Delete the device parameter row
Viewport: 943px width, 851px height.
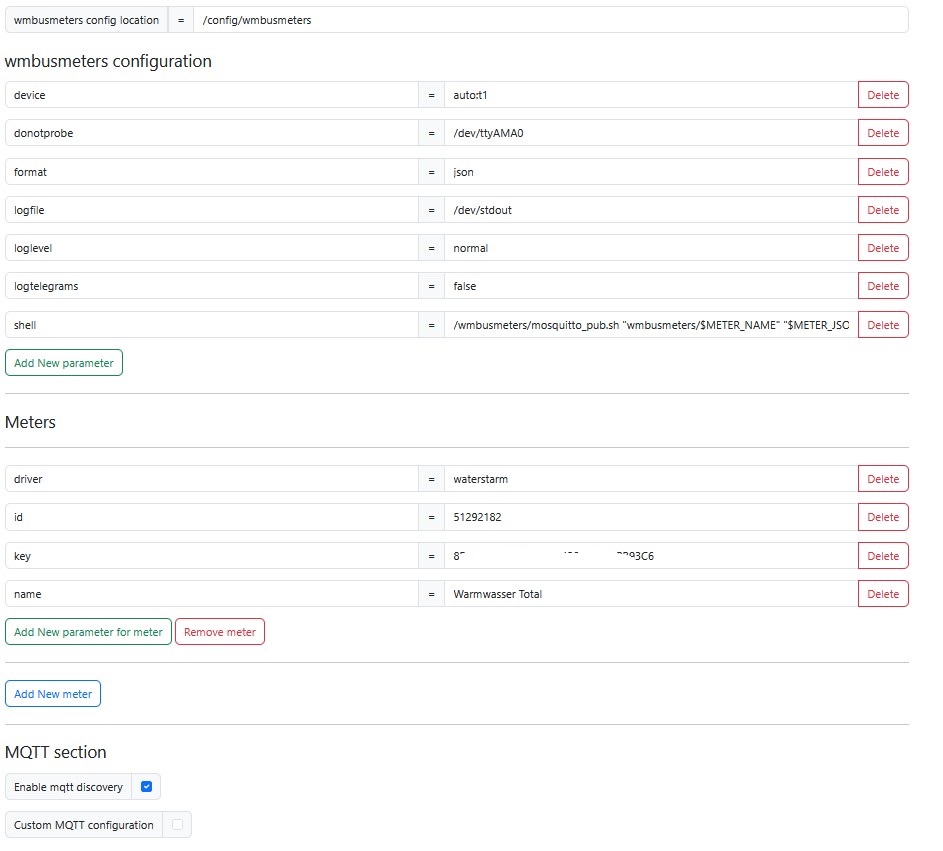coord(882,95)
